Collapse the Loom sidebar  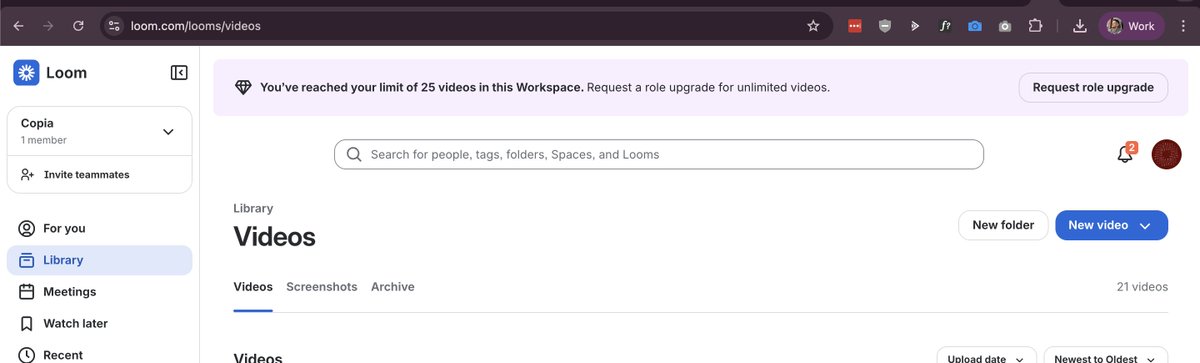tap(179, 72)
